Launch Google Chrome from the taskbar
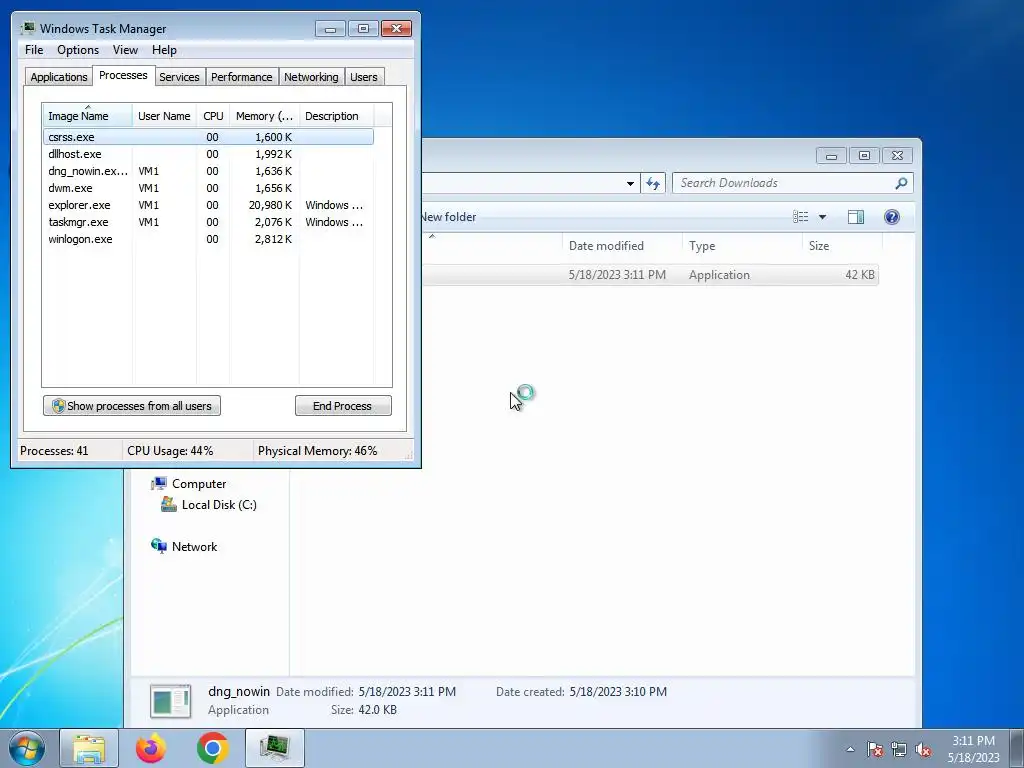Viewport: 1024px width, 768px height. tap(212, 748)
